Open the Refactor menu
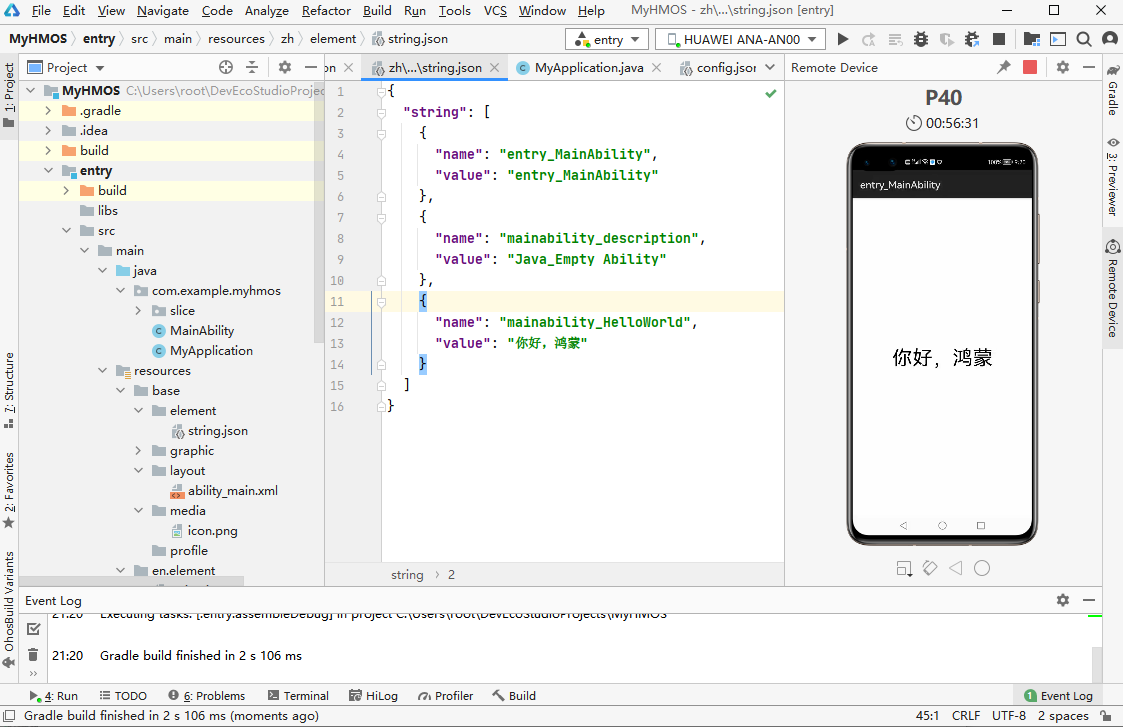The height and width of the screenshot is (727, 1123). coord(326,11)
